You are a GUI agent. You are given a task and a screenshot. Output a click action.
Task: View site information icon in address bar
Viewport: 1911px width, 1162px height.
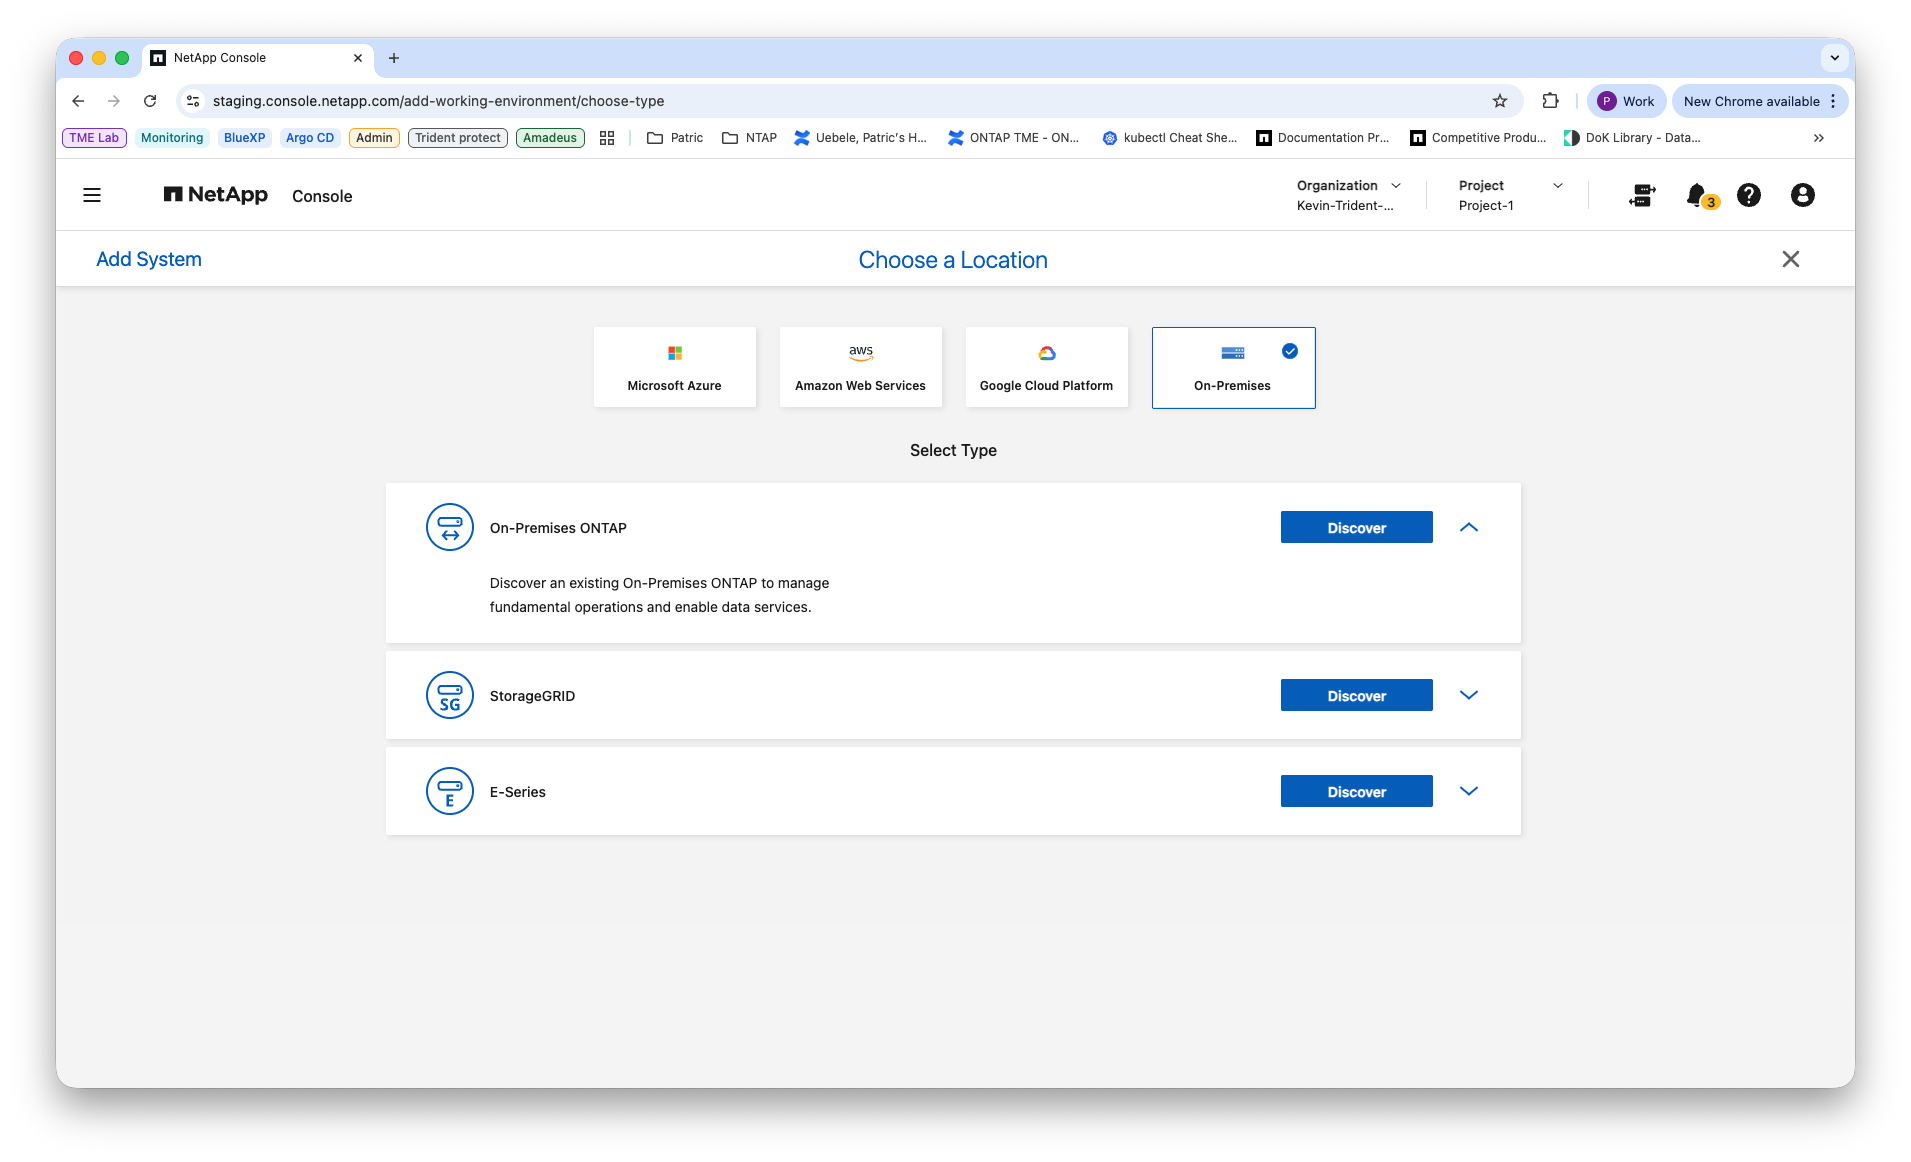[194, 101]
